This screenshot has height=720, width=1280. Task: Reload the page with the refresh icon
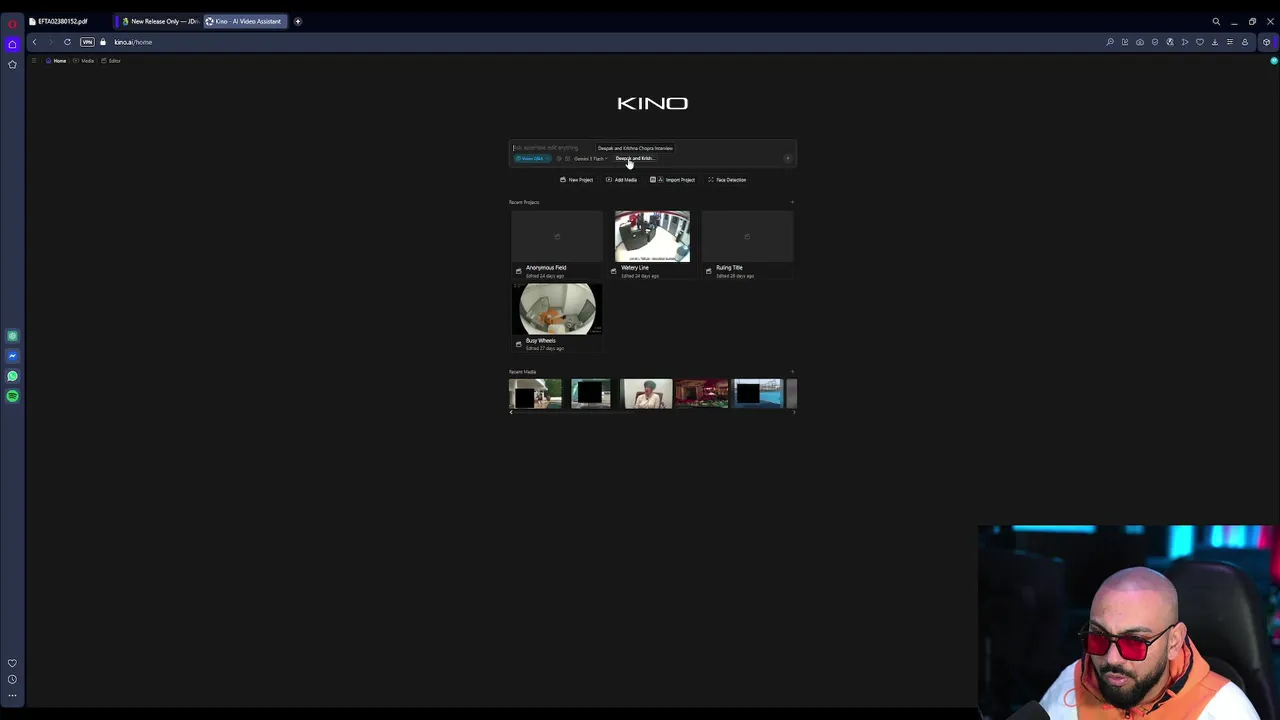point(67,42)
